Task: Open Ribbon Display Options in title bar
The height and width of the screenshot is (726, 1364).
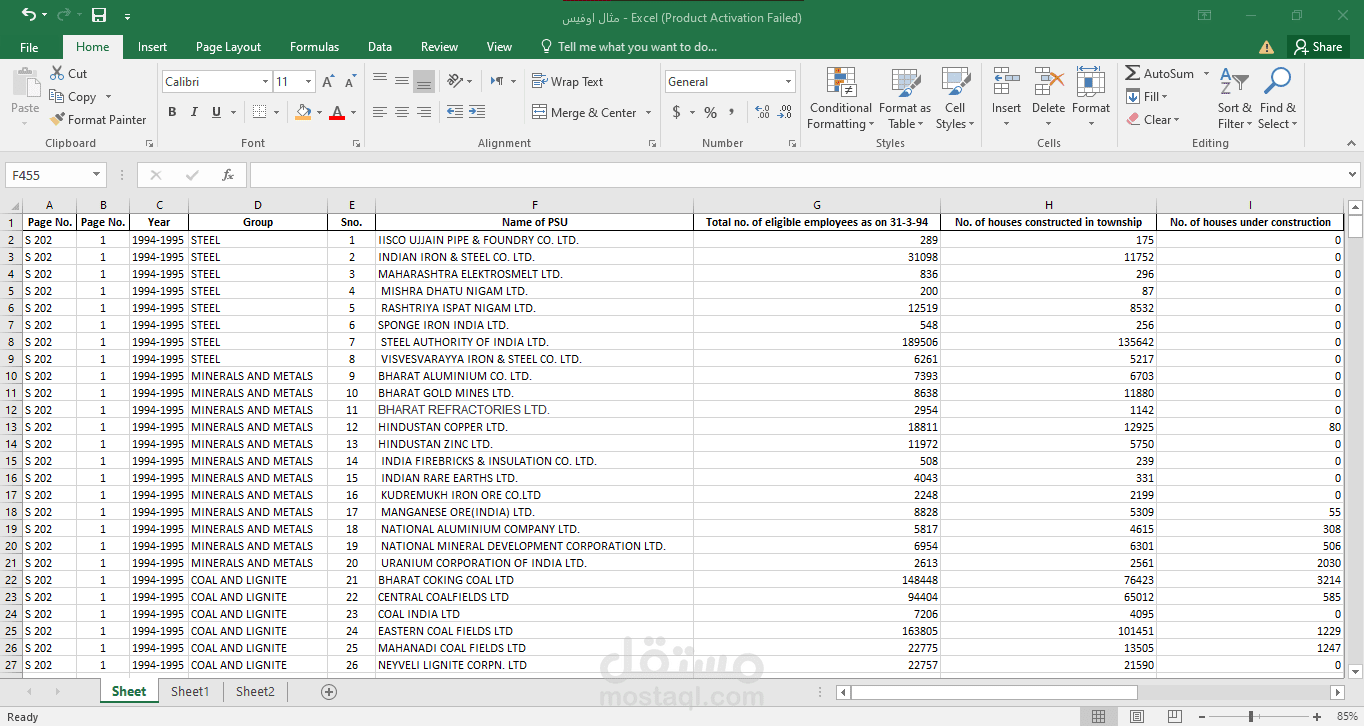Action: (x=1204, y=15)
